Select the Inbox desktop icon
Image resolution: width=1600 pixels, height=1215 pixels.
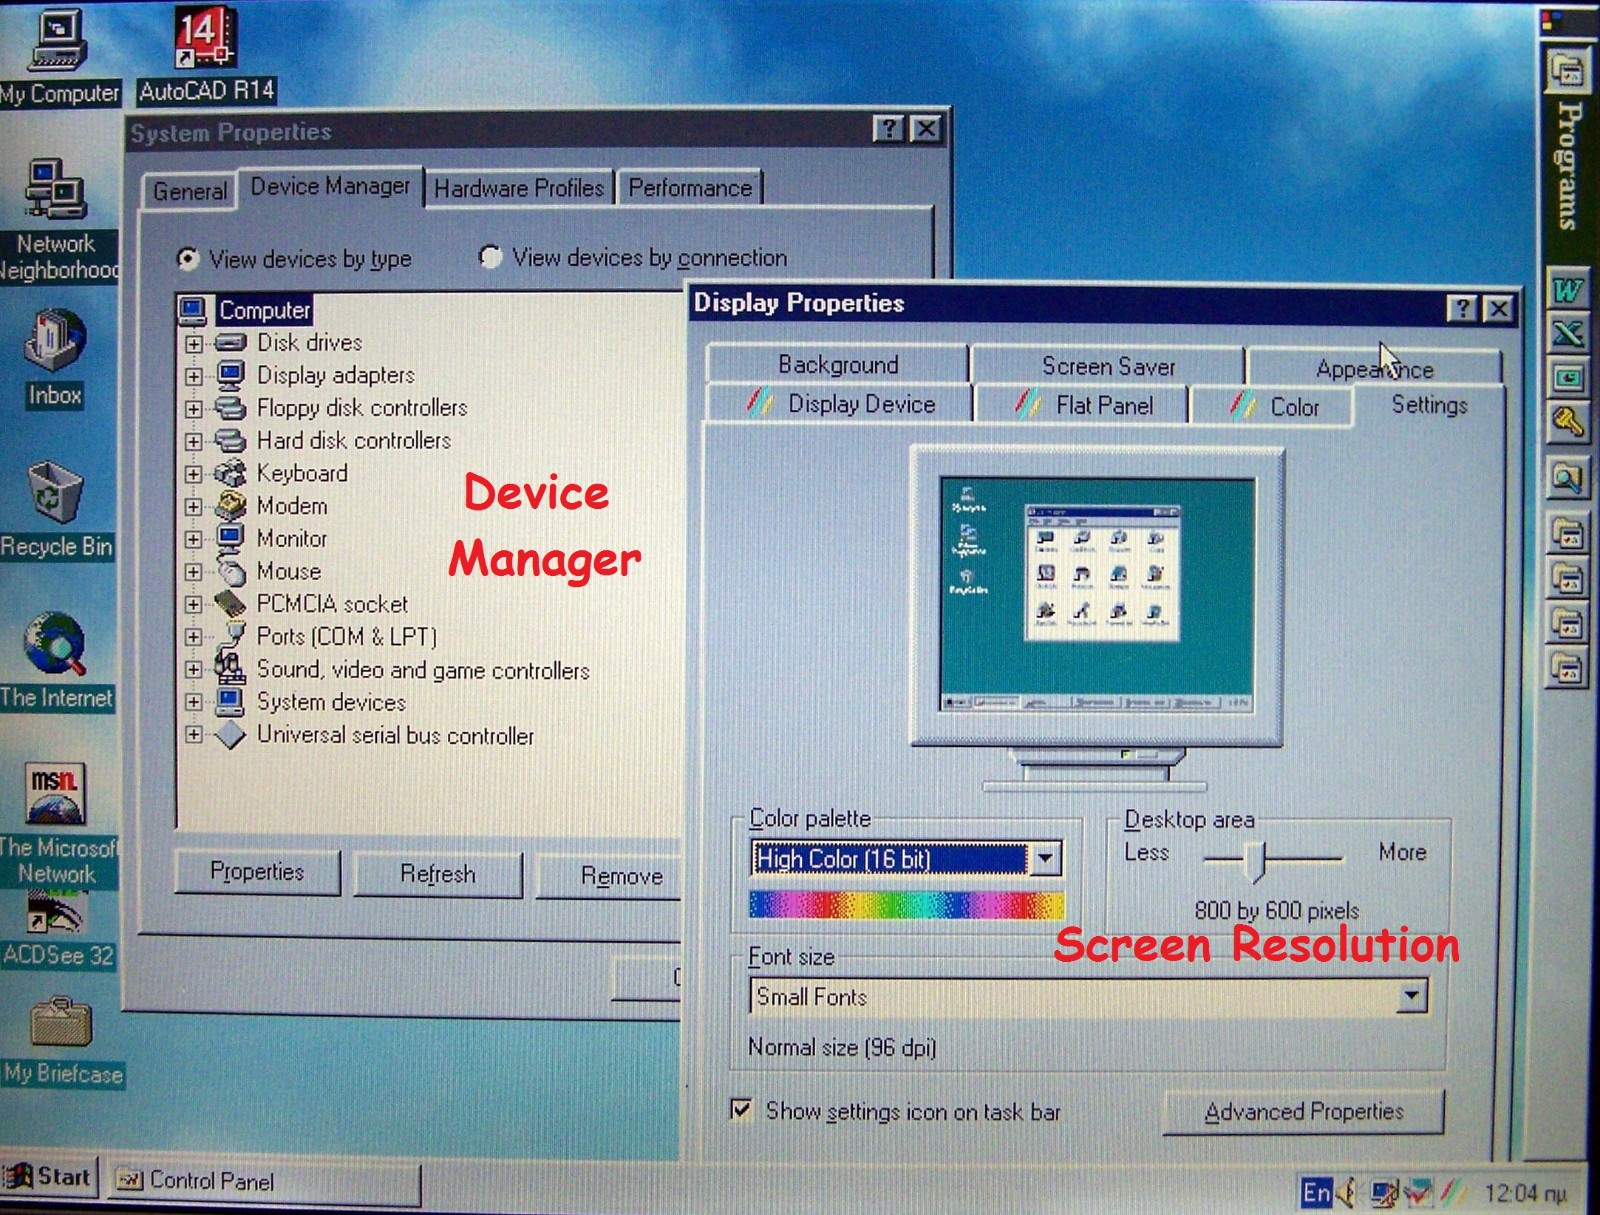coord(55,358)
